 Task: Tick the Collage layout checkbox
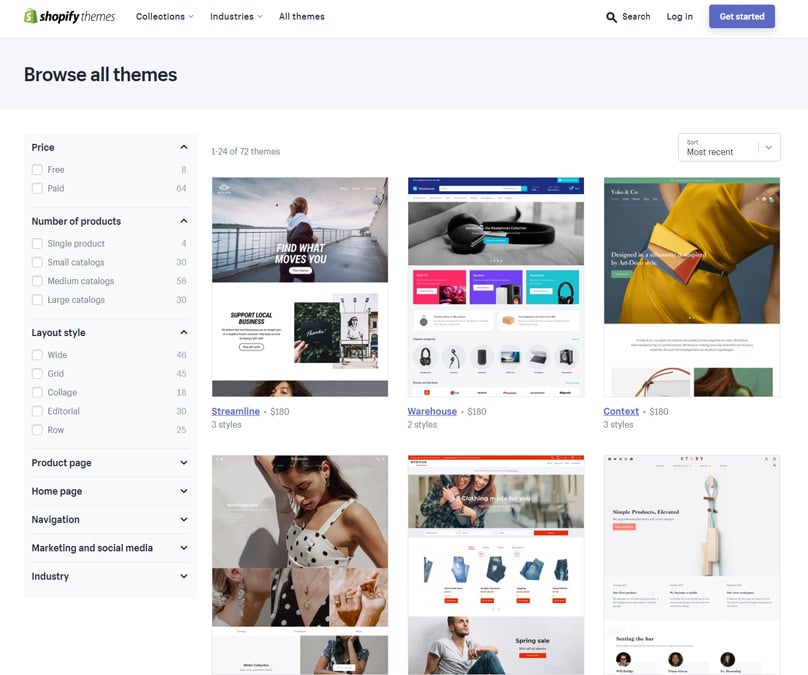pos(37,393)
